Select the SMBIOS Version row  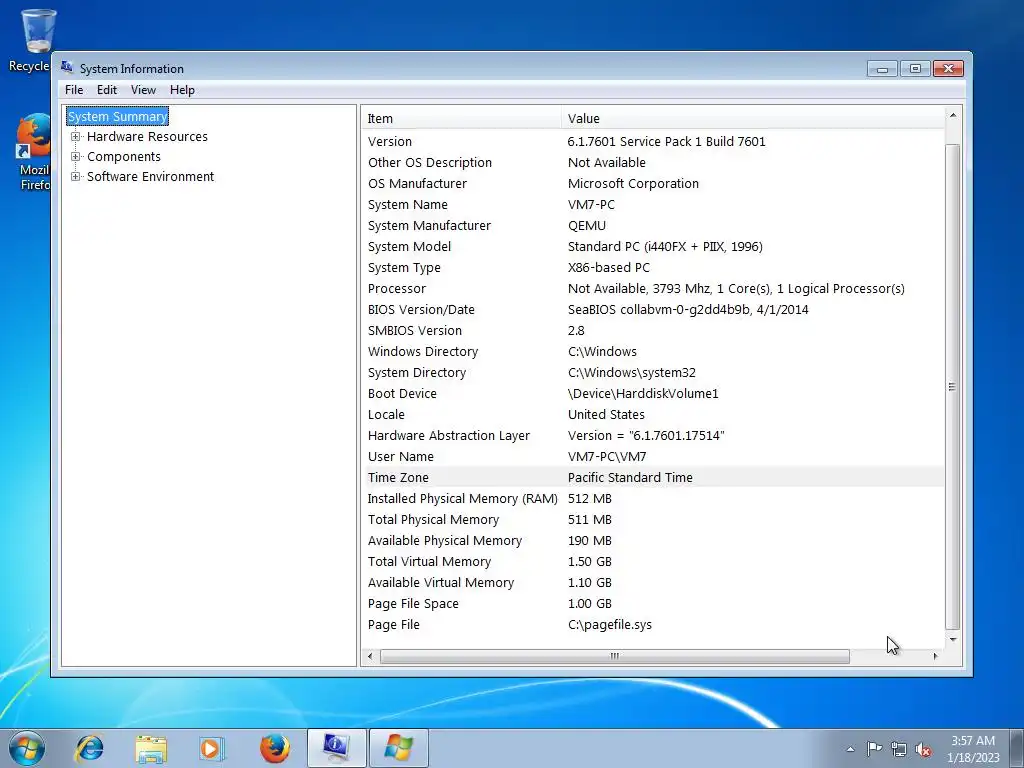[653, 330]
